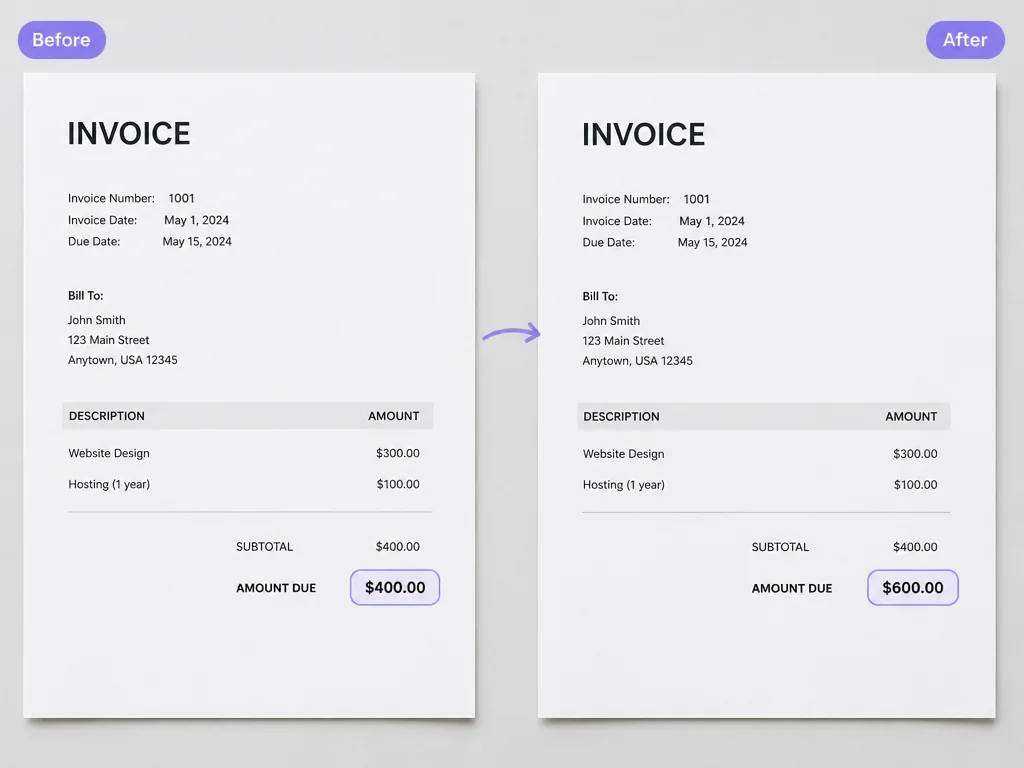Click the INVOICE title in the Before document

click(129, 134)
